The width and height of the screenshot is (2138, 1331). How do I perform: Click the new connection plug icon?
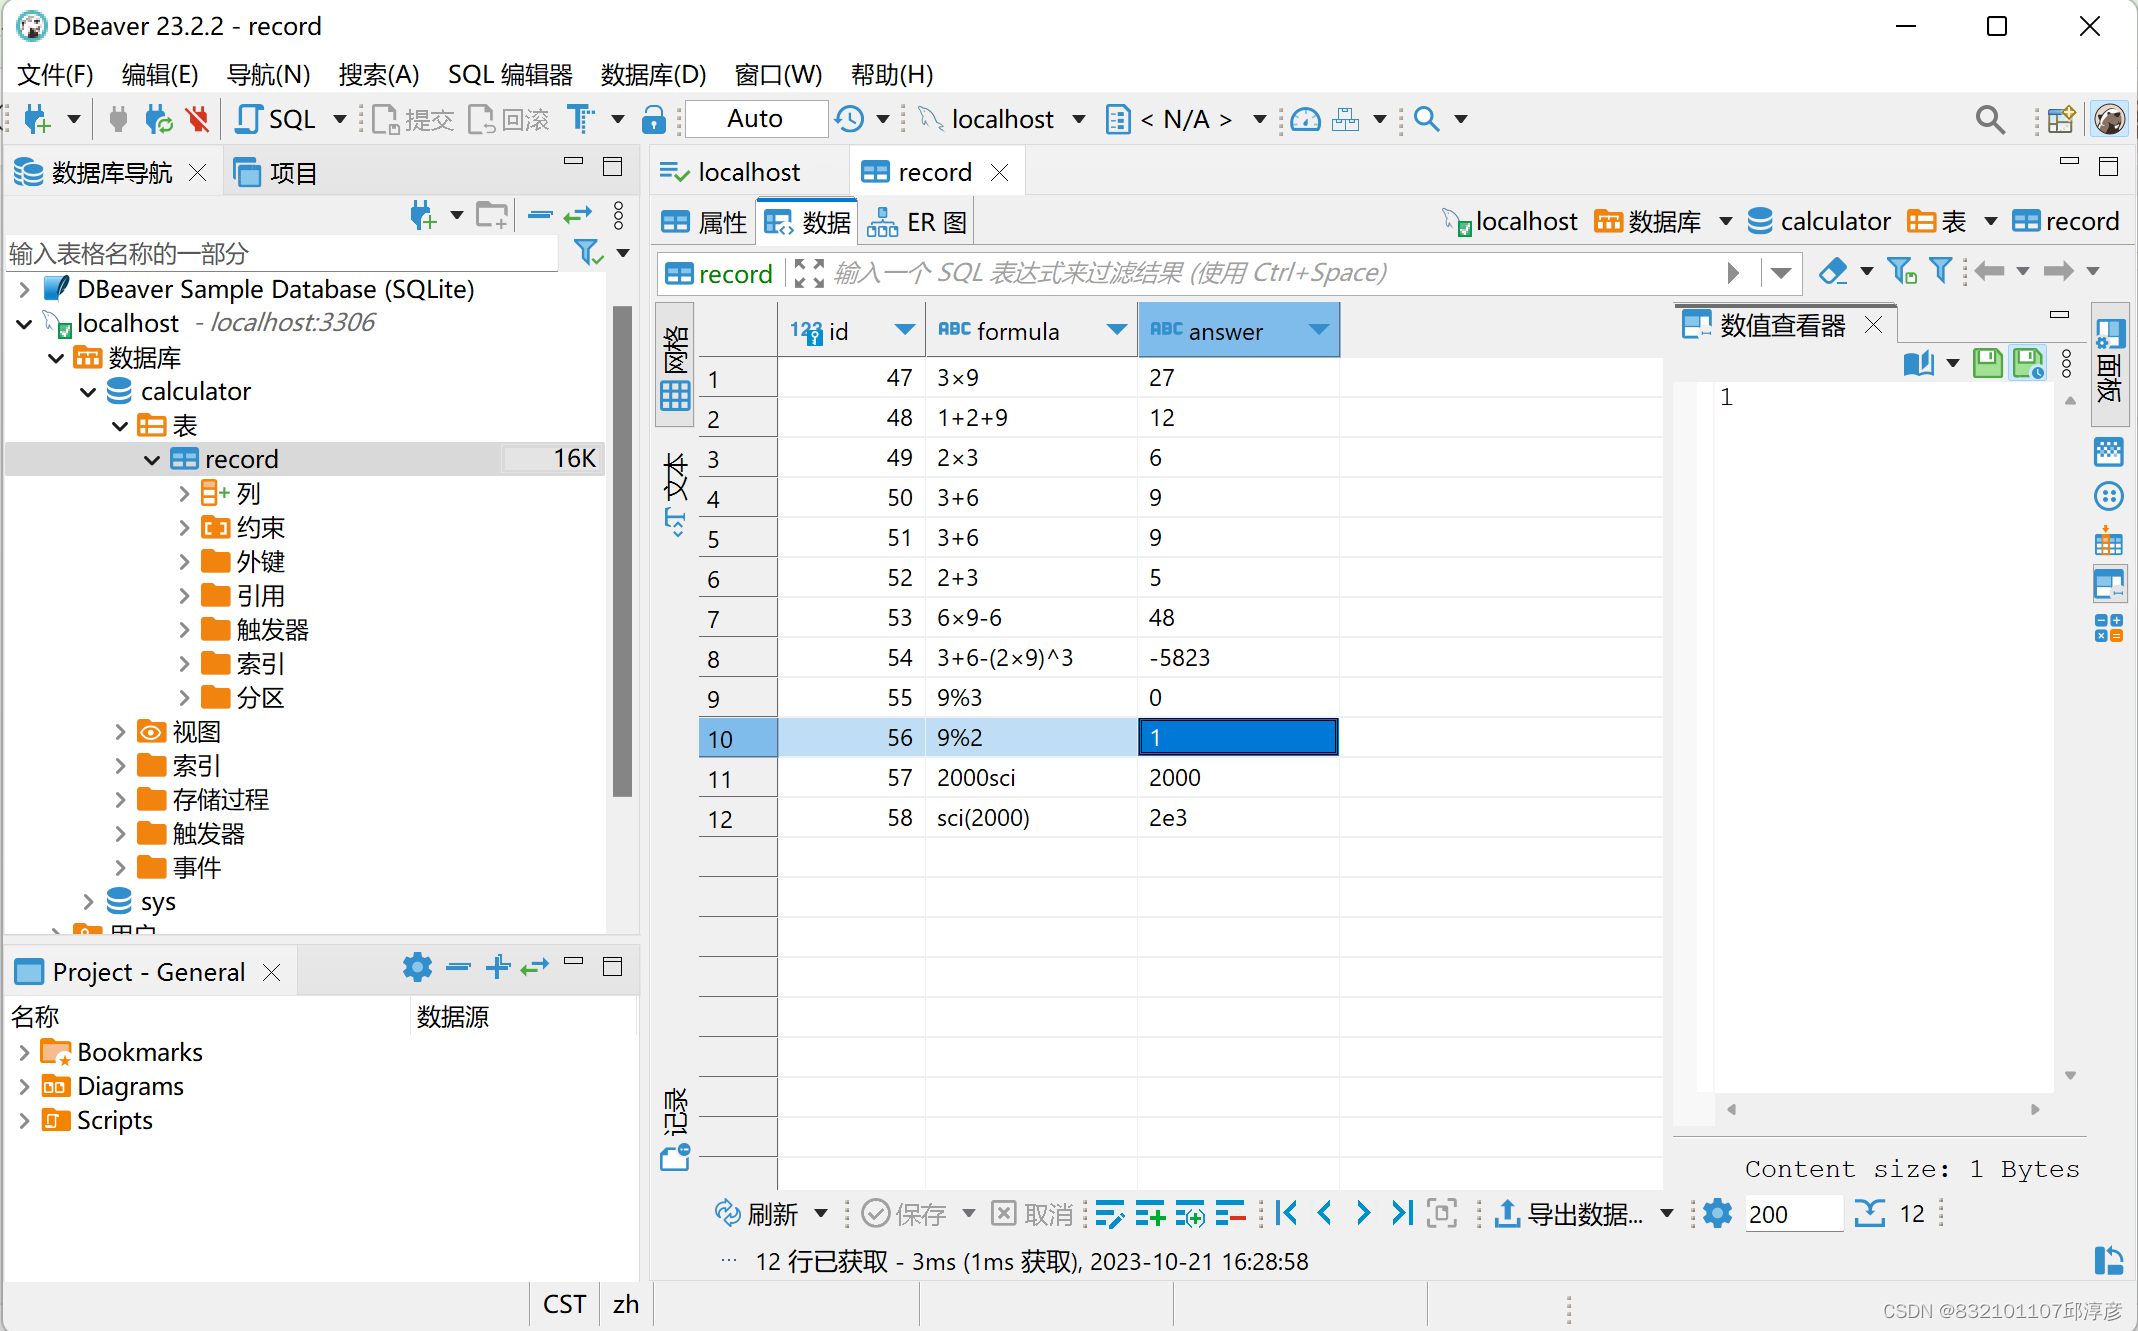click(36, 119)
